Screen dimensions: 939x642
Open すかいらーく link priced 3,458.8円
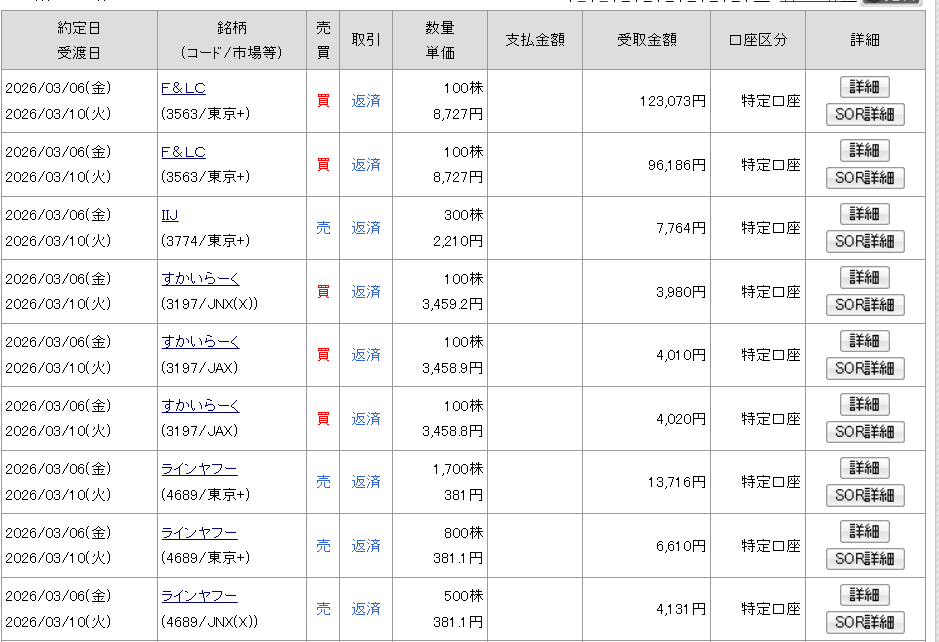coord(200,406)
